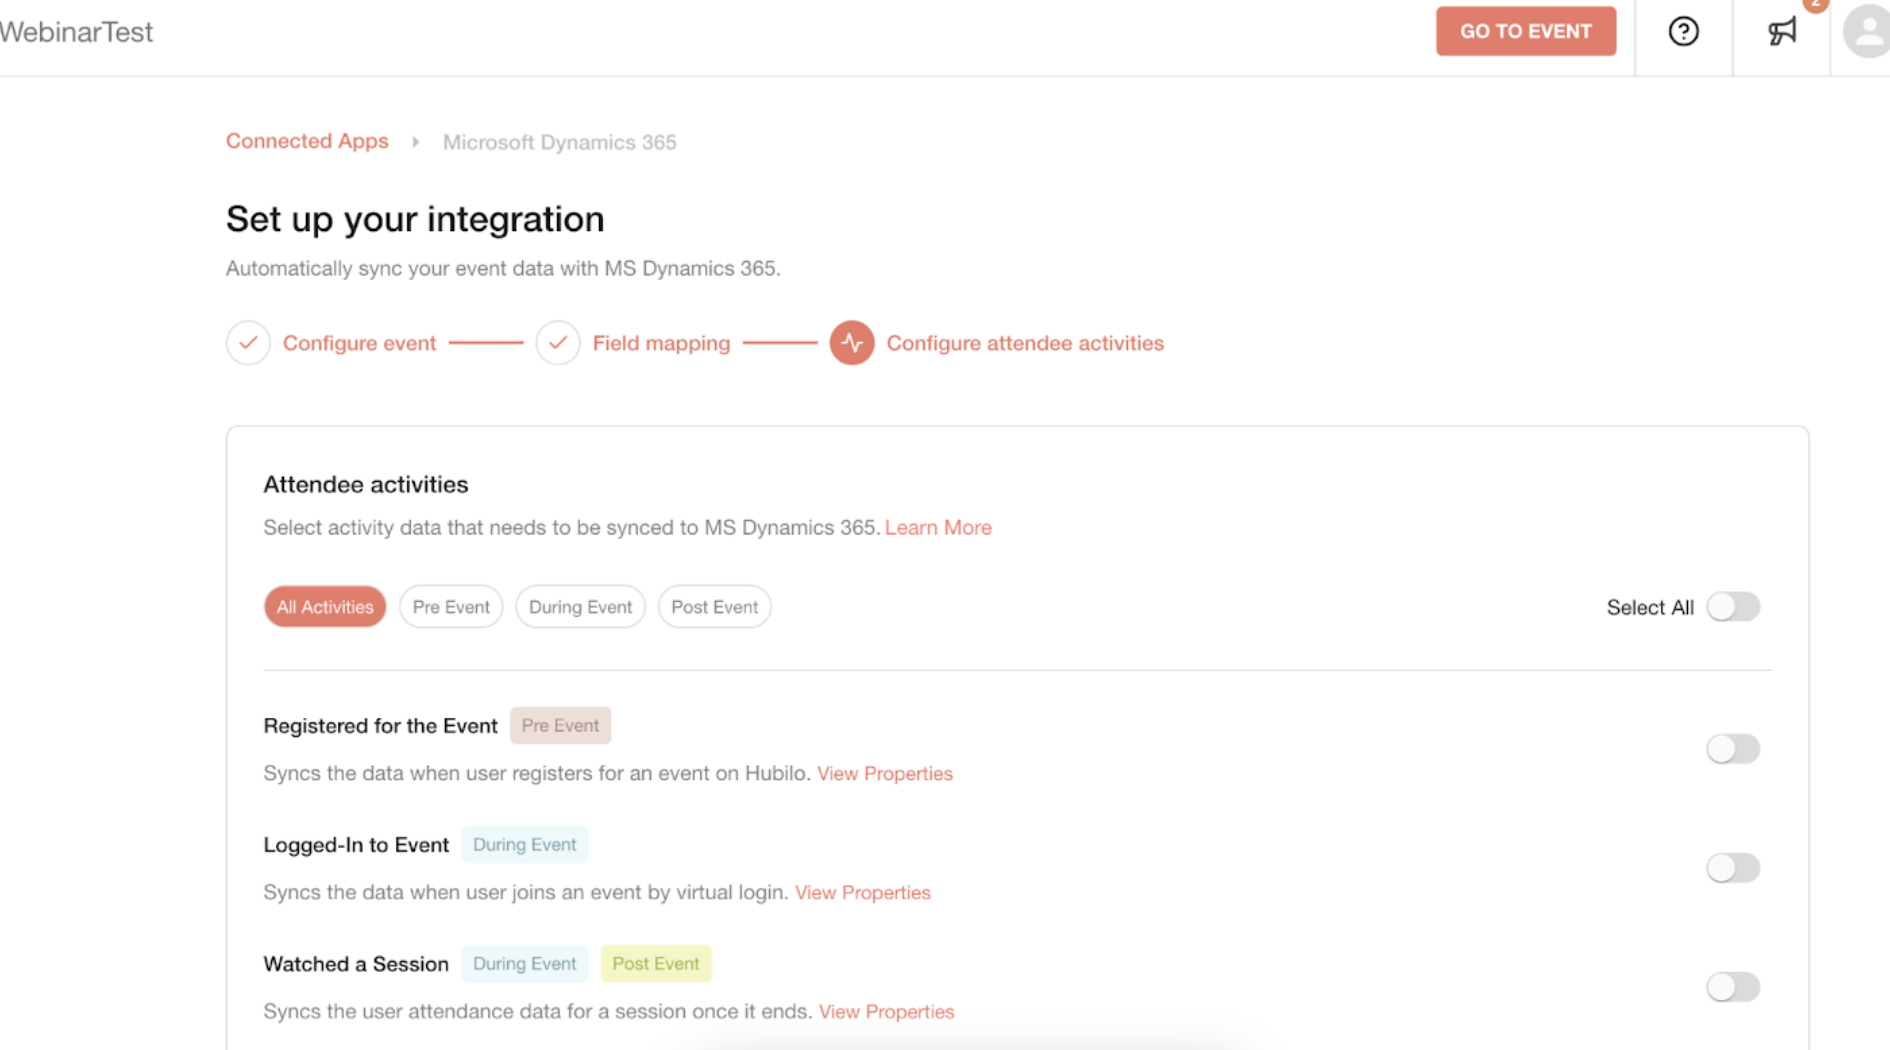The image size is (1890, 1050).
Task: Select the All Activities filter tab
Action: pyautogui.click(x=325, y=607)
